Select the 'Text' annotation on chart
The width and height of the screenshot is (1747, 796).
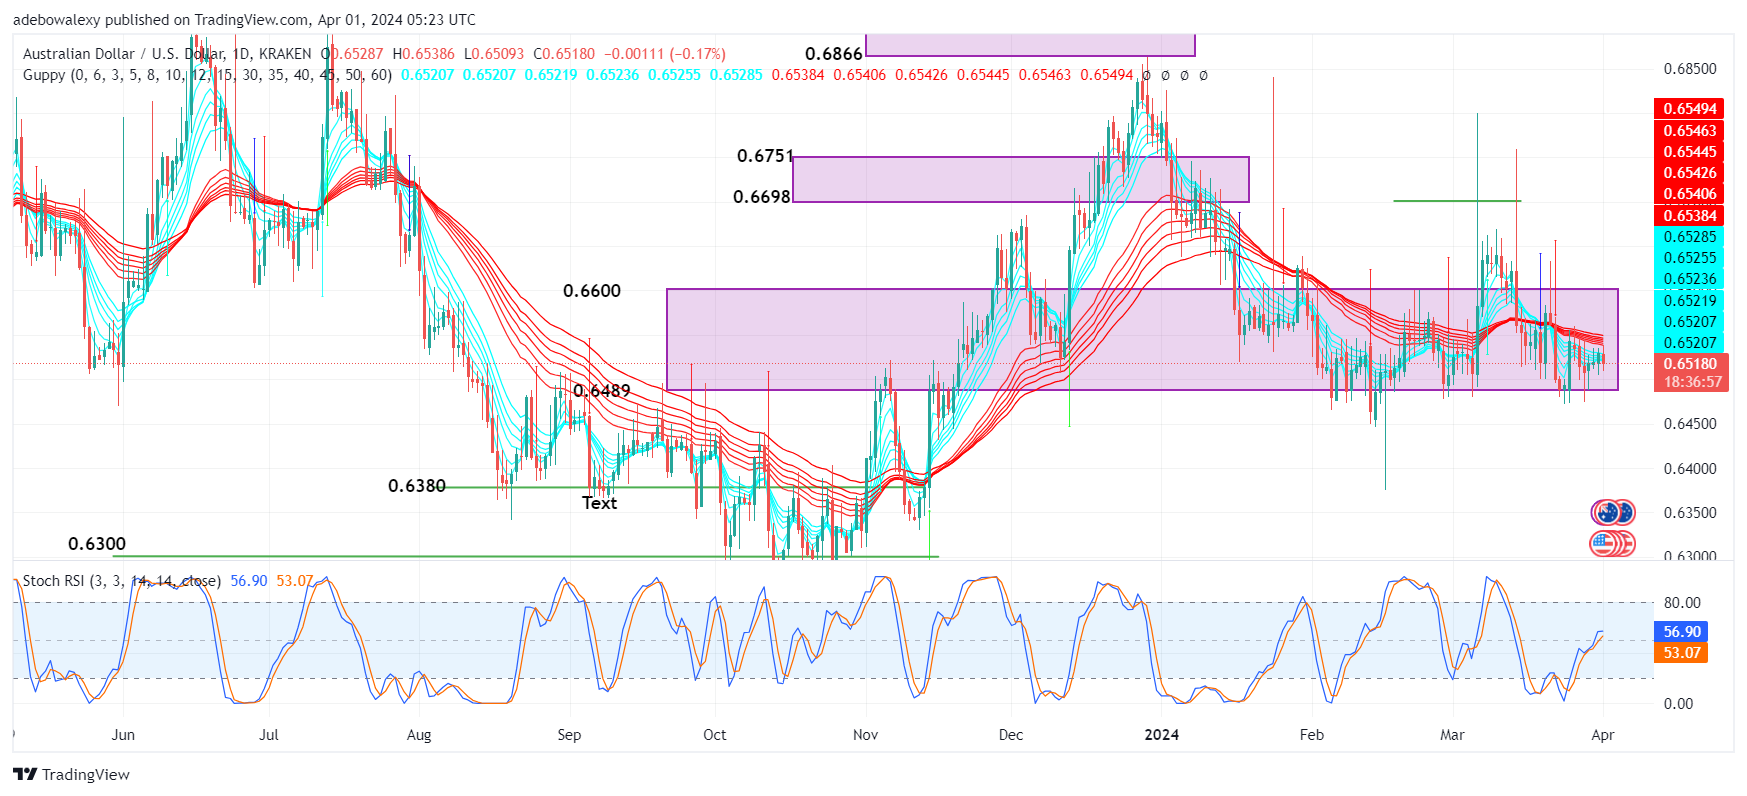(599, 503)
